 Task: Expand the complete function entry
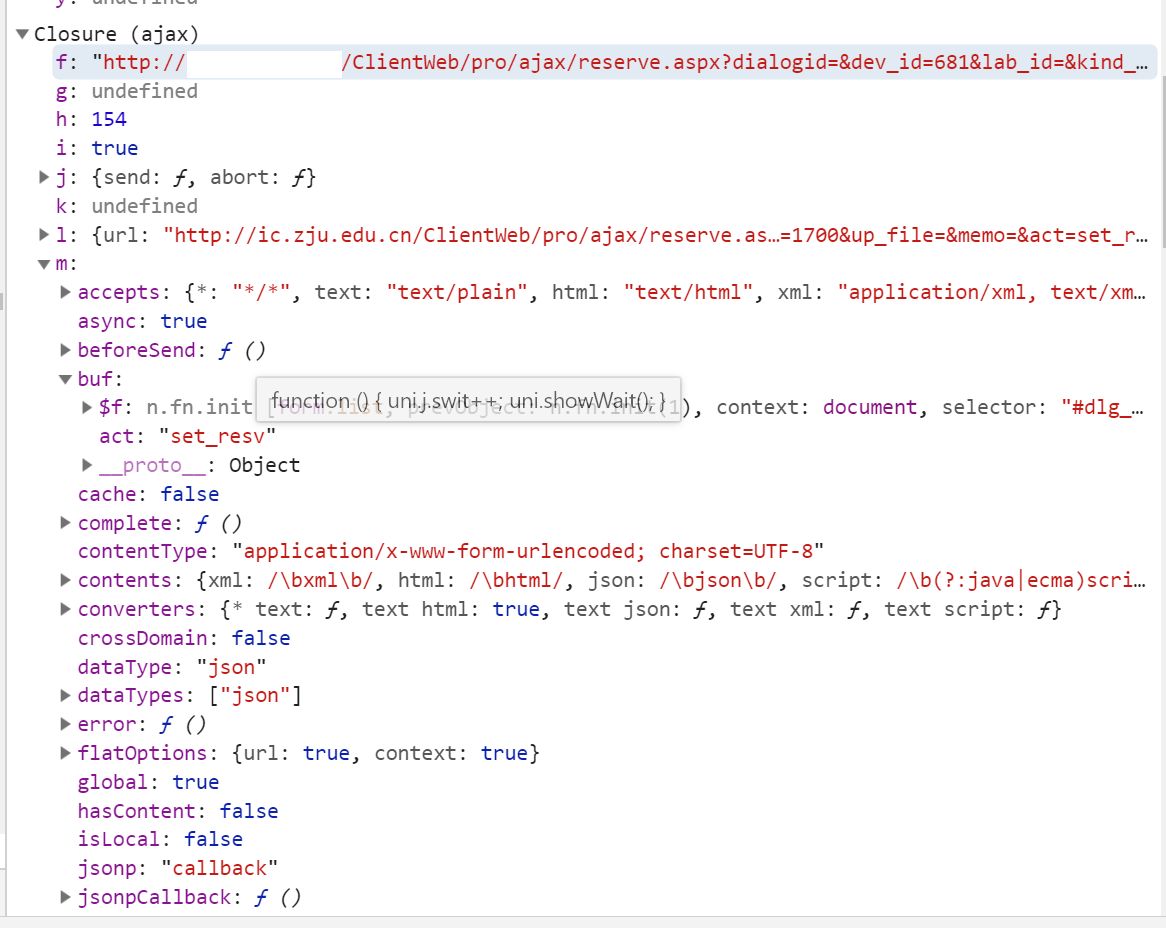pos(66,523)
